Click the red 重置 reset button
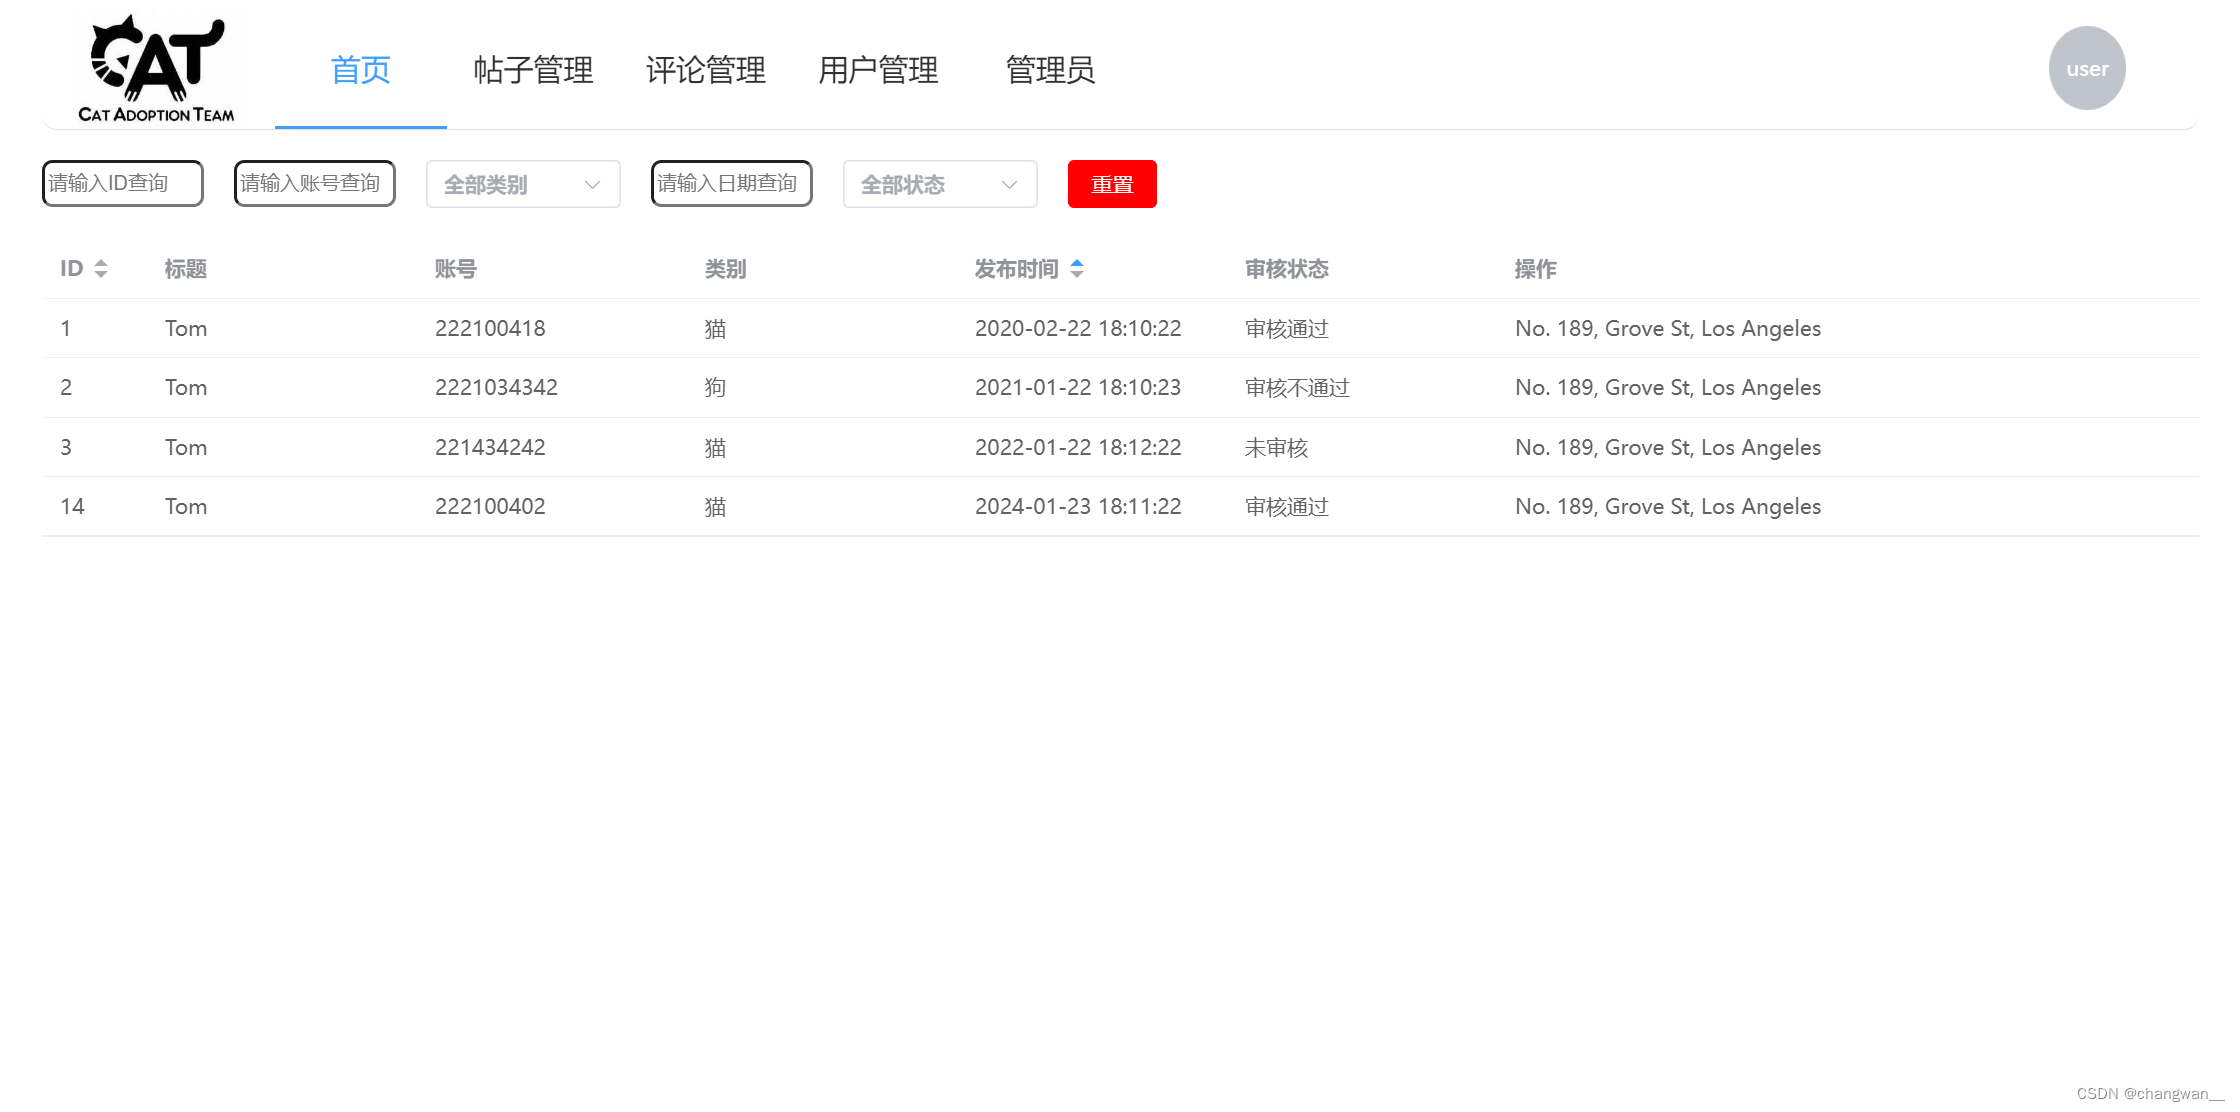The image size is (2240, 1112). (1112, 184)
